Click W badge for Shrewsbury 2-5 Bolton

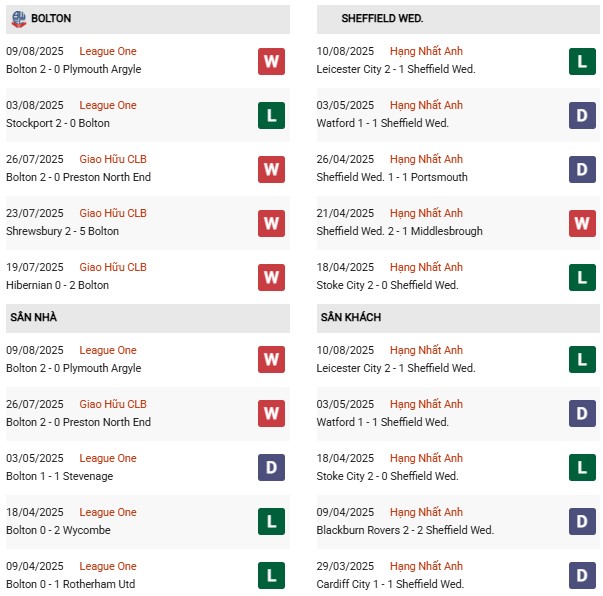[271, 223]
